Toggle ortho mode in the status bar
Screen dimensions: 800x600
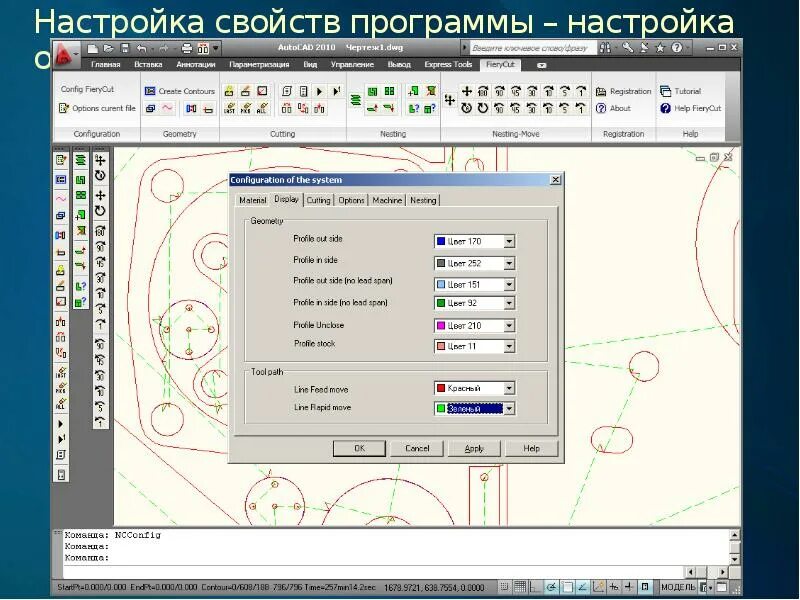(x=535, y=587)
